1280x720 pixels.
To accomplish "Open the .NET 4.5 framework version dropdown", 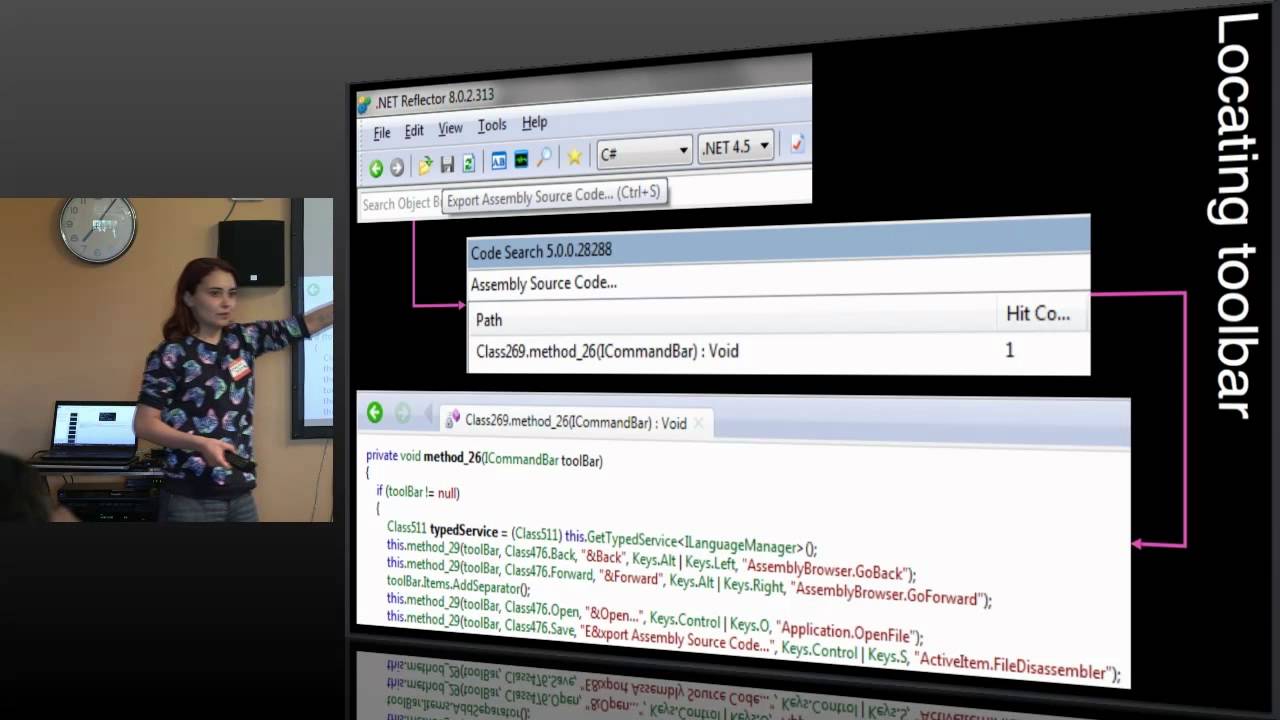I will [x=736, y=146].
